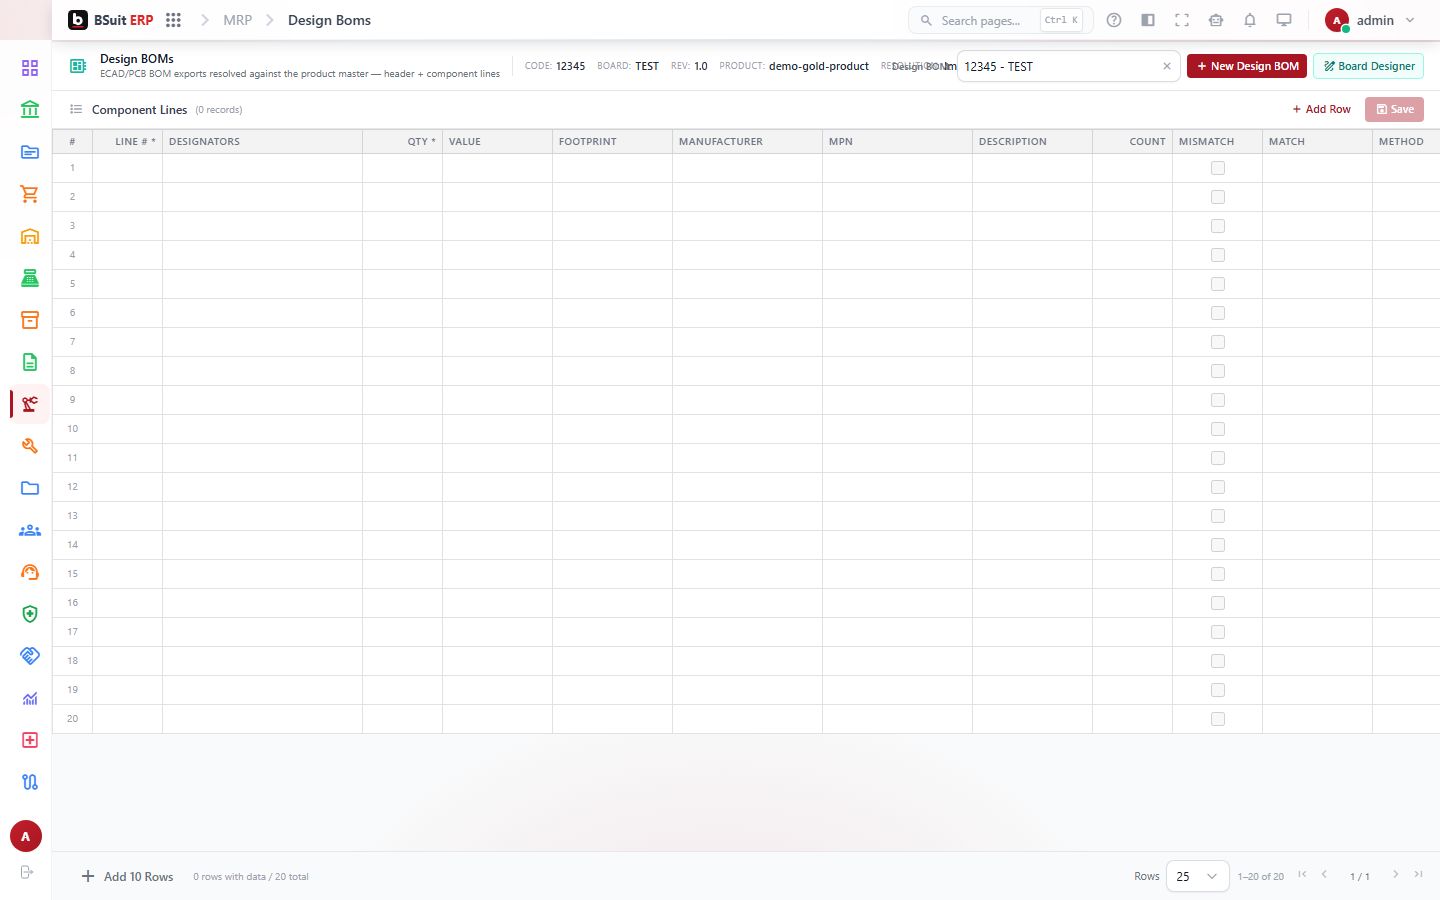Open the analytics chart sidebar icon

29,698
